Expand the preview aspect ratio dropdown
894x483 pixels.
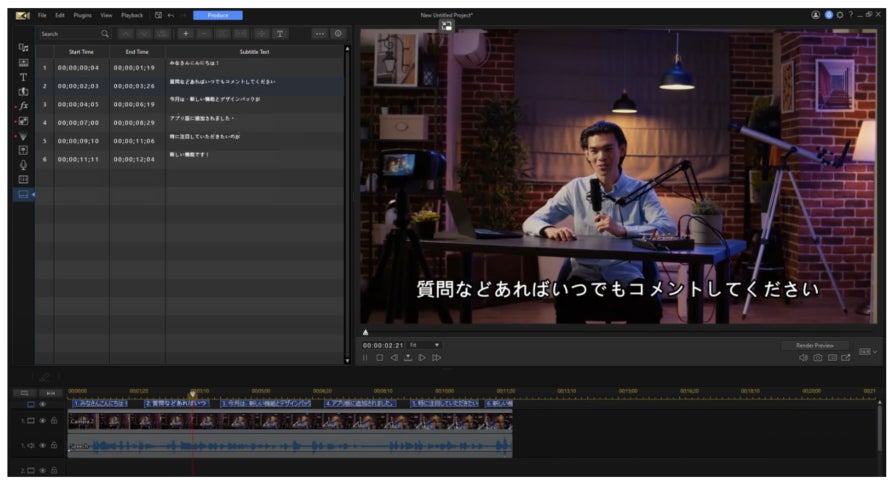(x=867, y=352)
